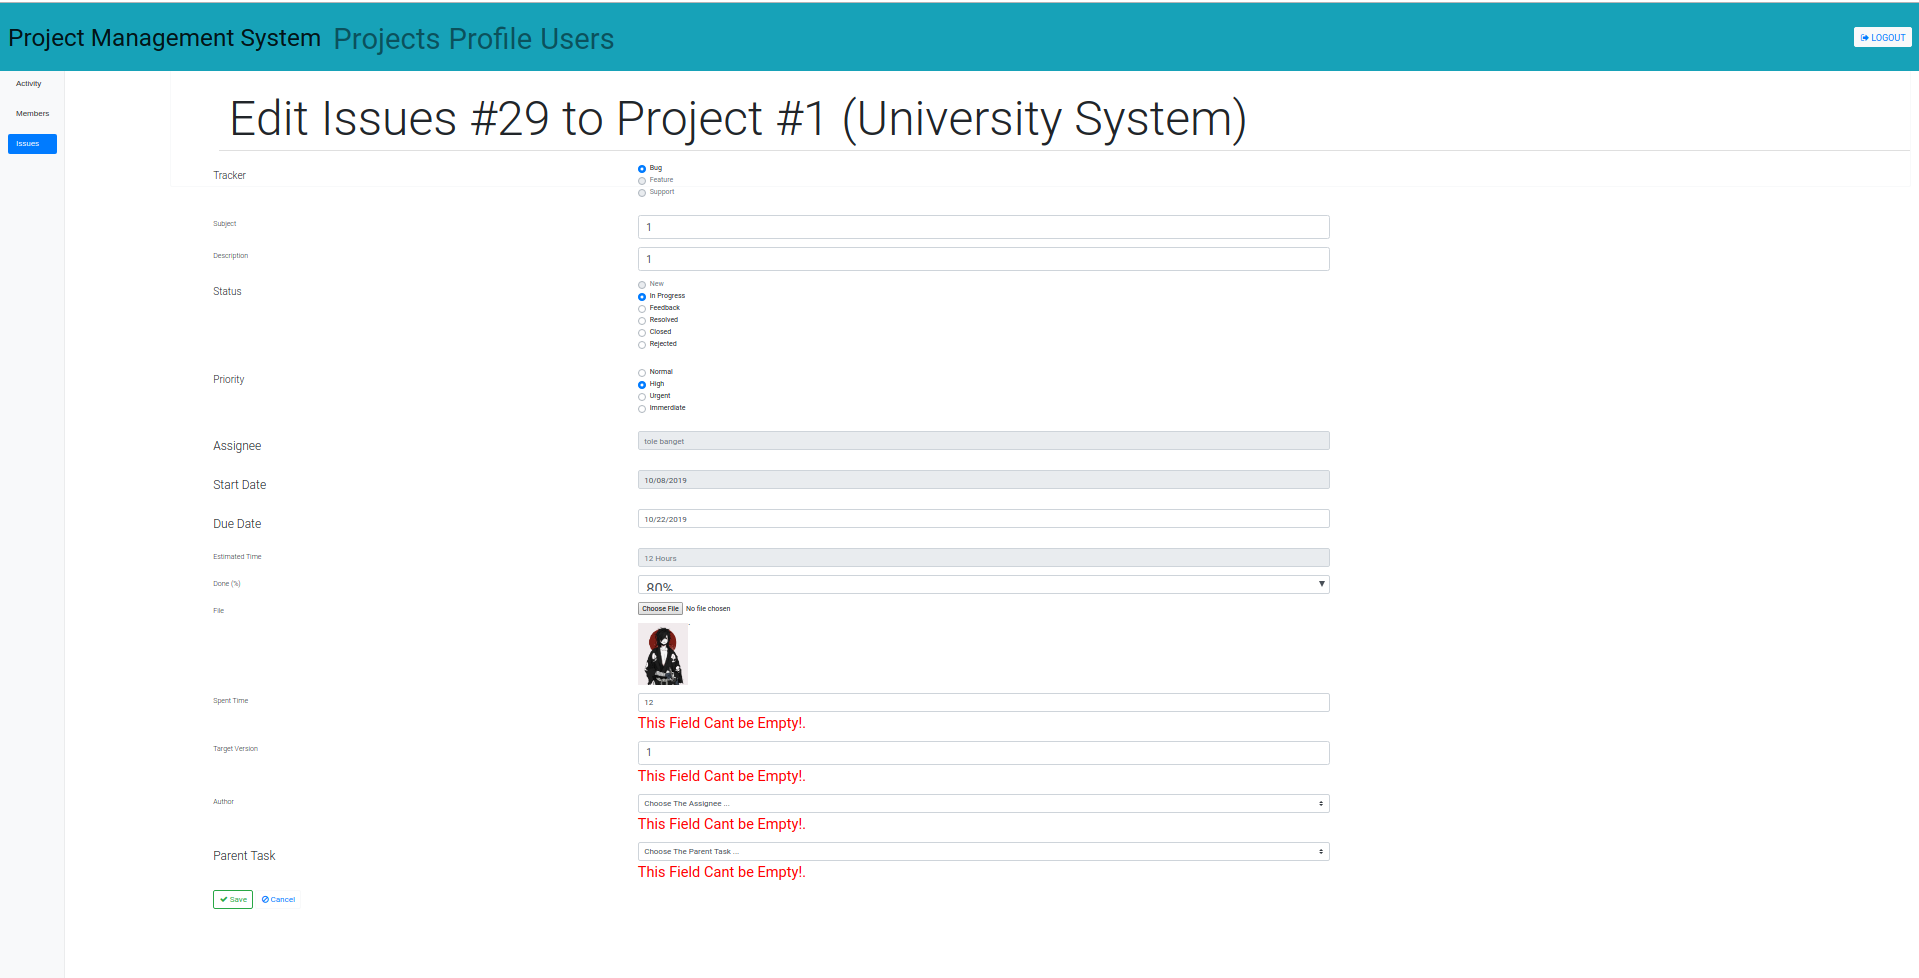Expand the Done percentage dropdown

click(x=983, y=585)
